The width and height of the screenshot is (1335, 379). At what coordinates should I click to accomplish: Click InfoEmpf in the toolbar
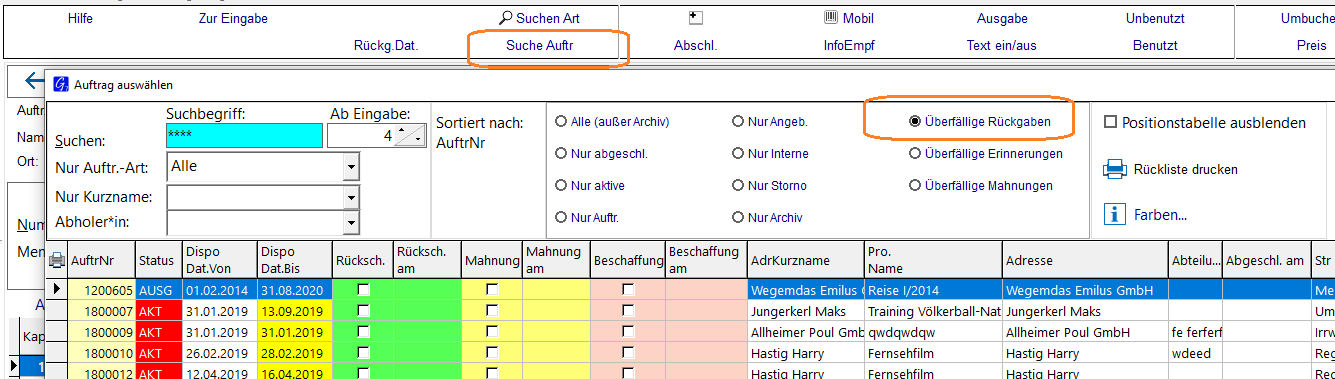(x=849, y=45)
